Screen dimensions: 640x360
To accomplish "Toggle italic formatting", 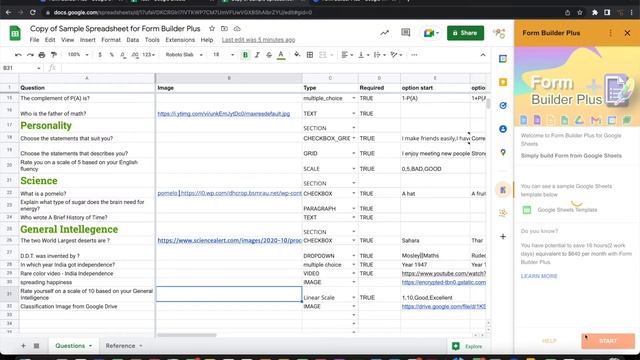I will pos(257,55).
